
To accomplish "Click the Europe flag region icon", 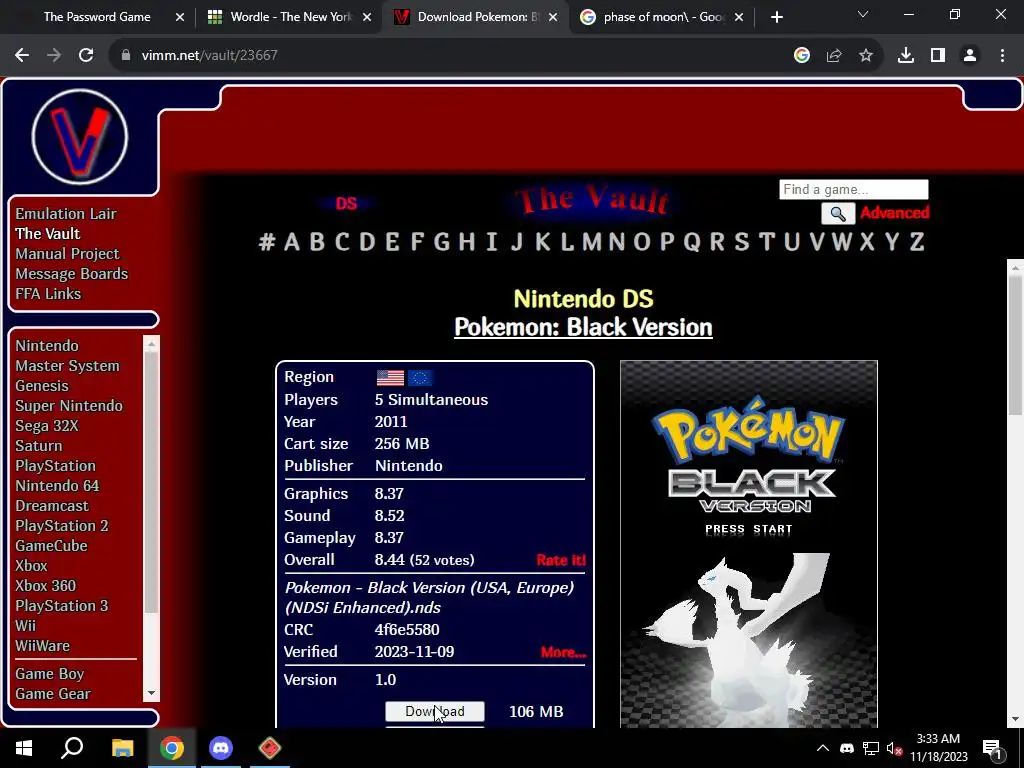I will pos(420,377).
